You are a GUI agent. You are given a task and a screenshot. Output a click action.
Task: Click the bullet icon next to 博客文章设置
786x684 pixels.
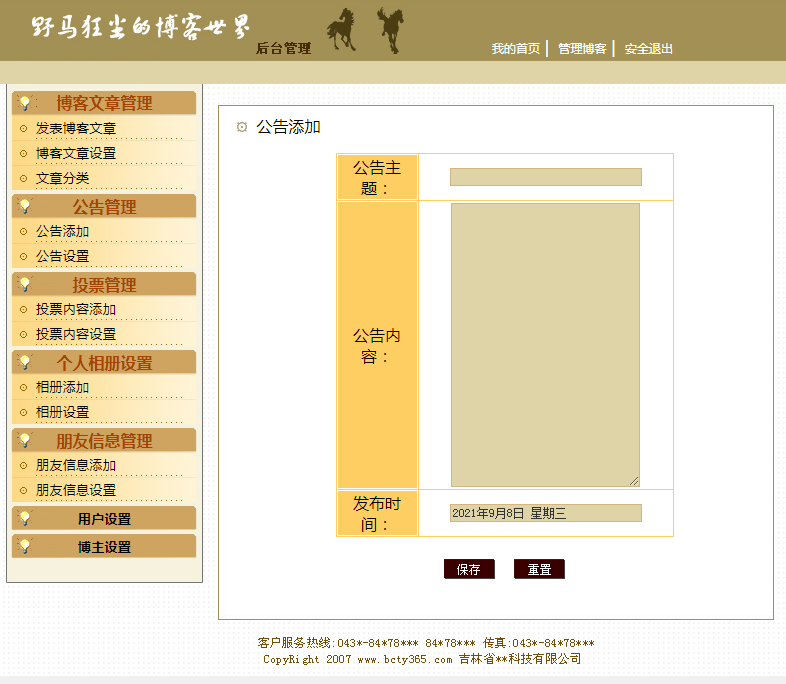click(x=23, y=153)
